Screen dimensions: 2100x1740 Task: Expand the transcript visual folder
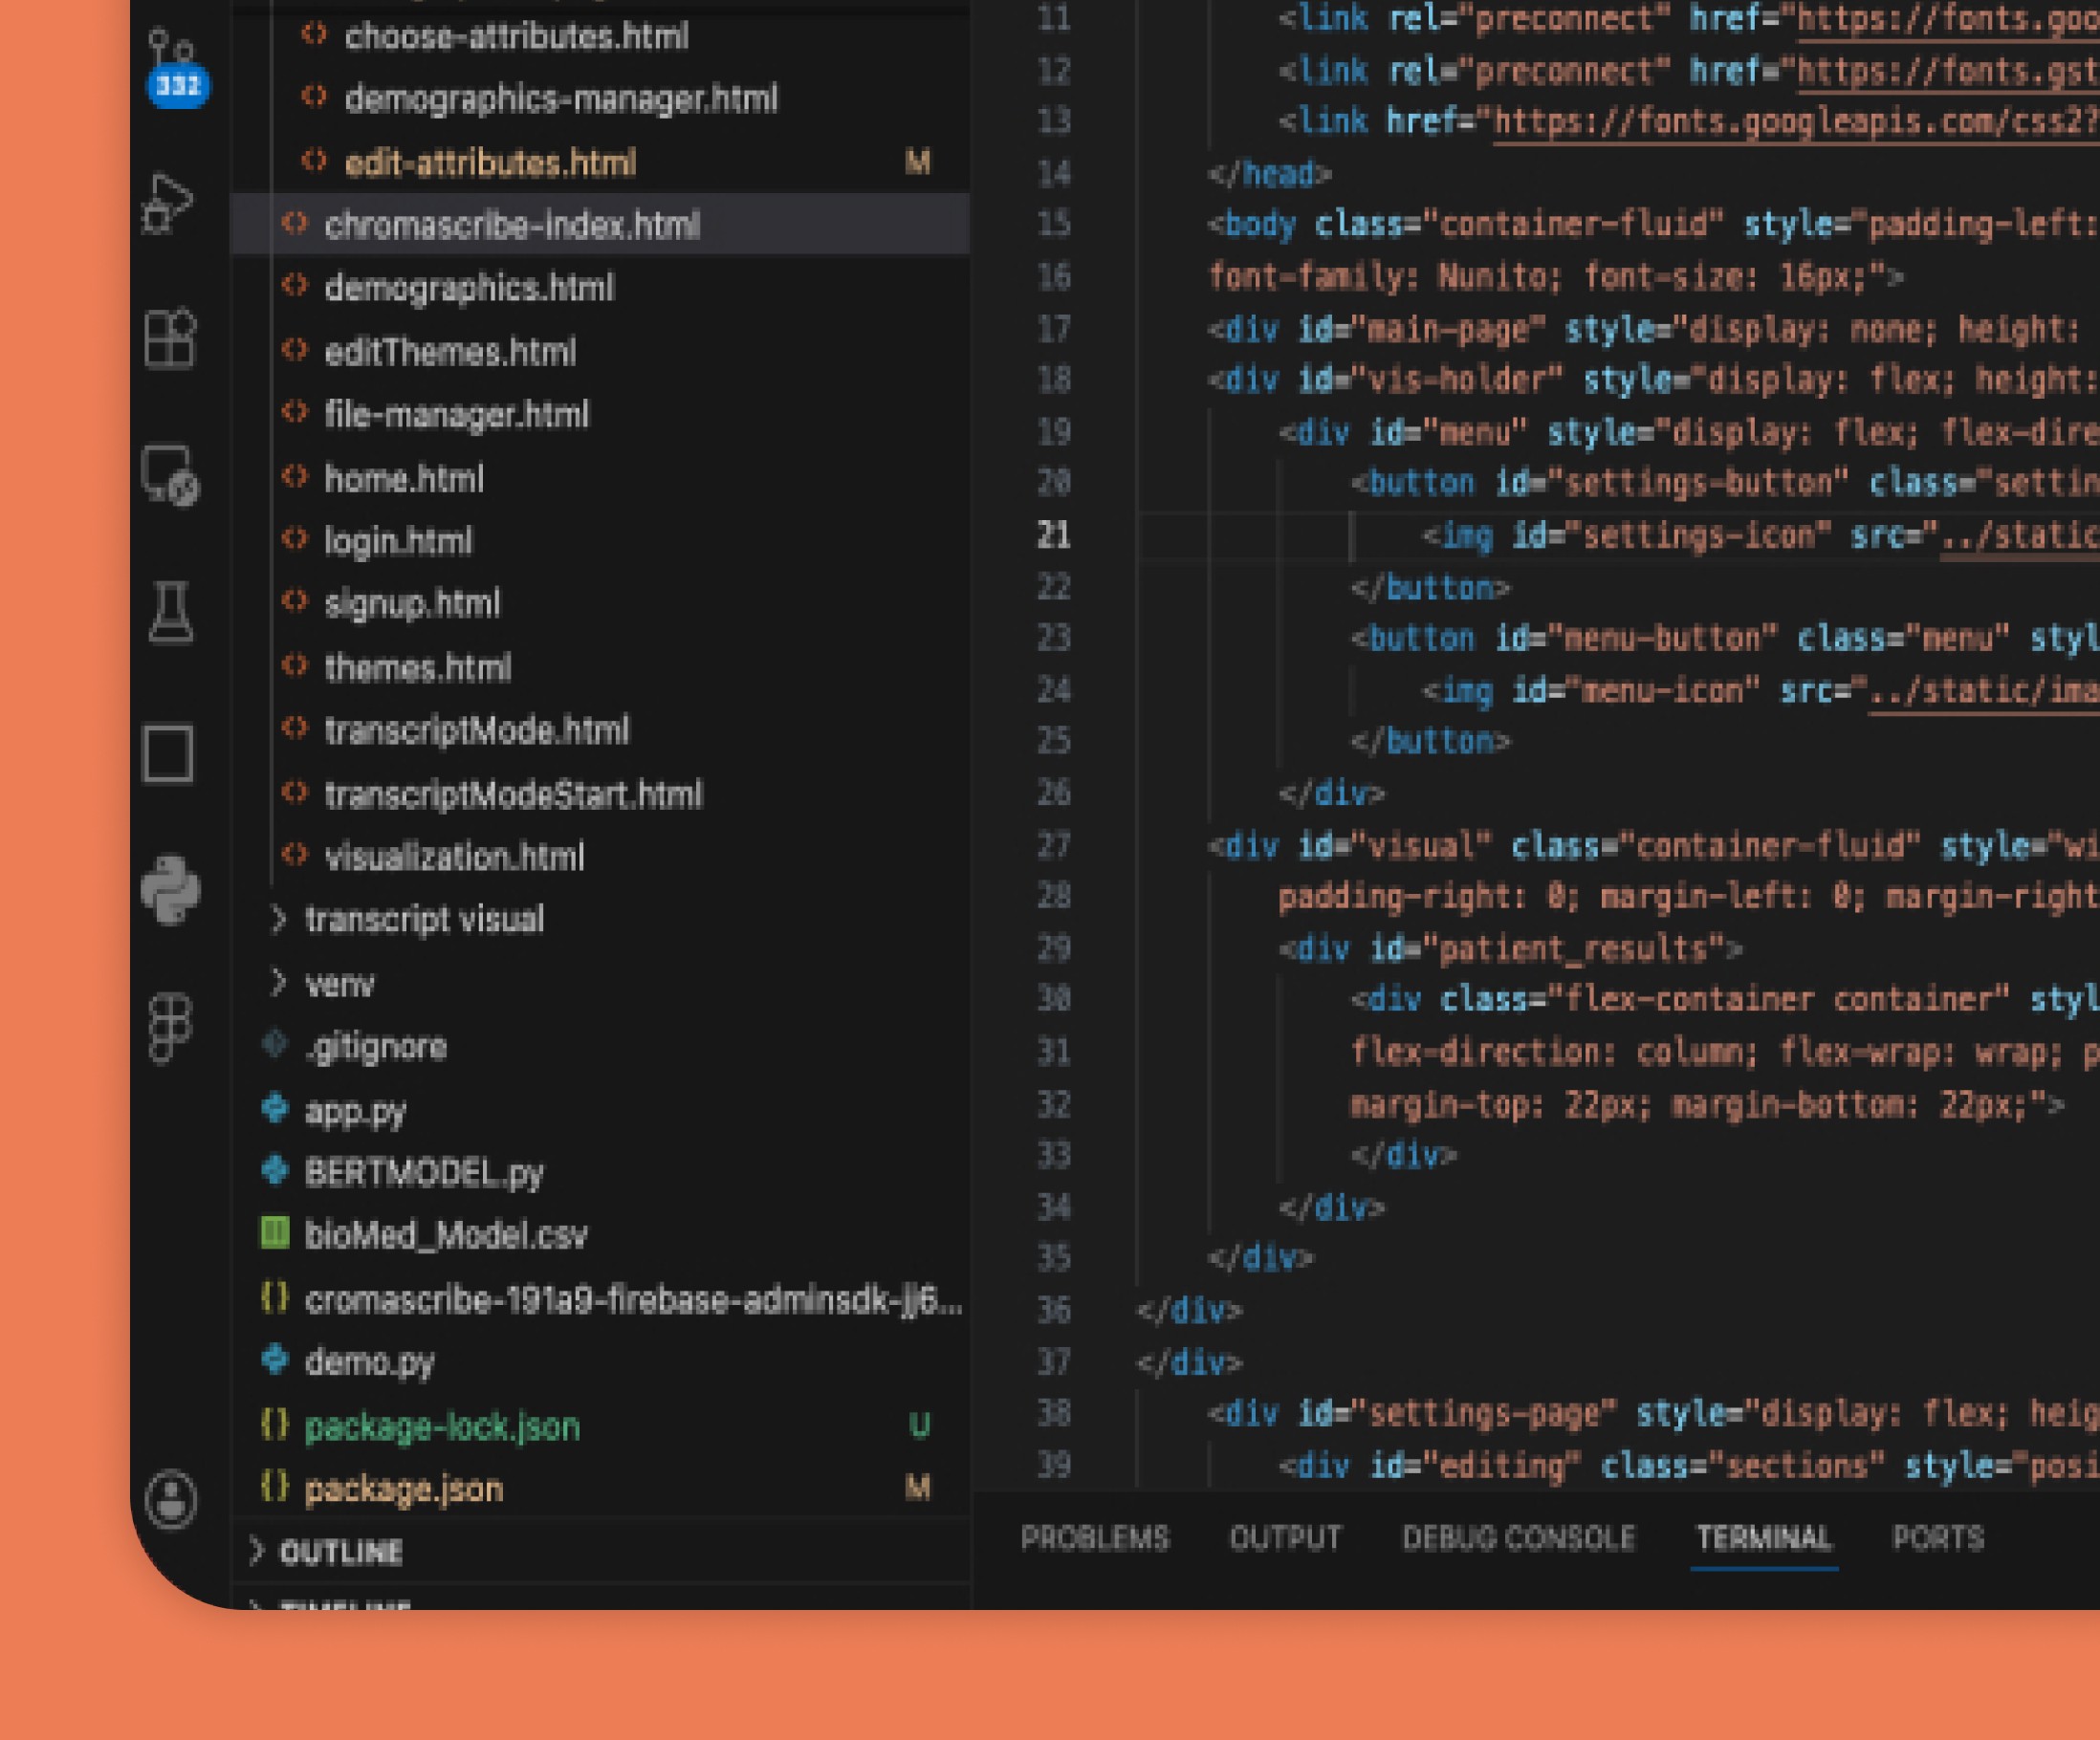tap(424, 919)
